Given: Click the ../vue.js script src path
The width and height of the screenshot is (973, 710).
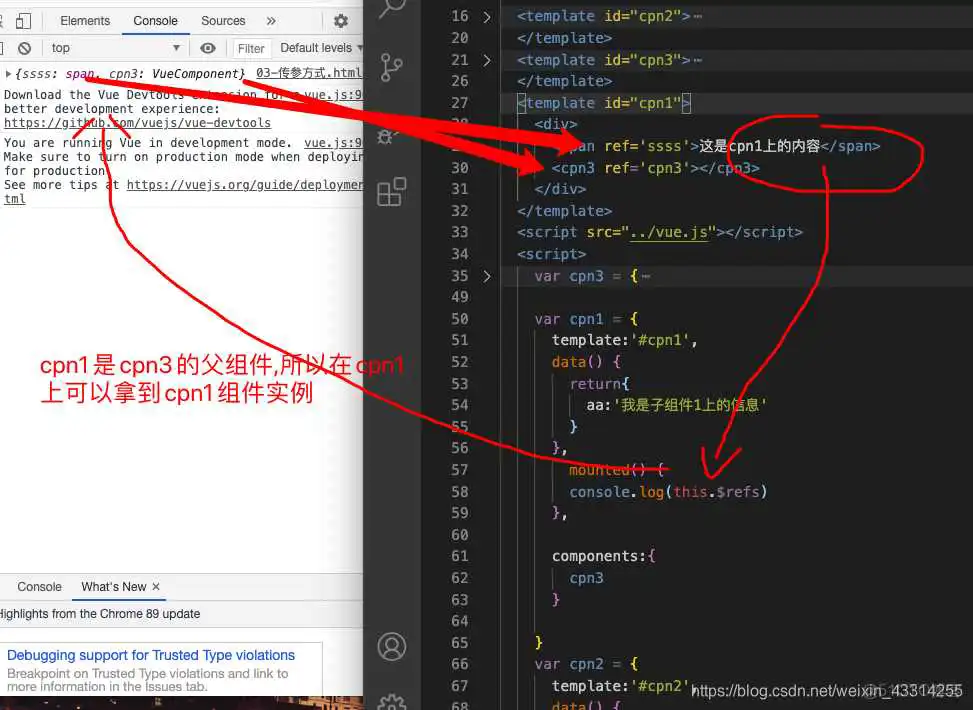Looking at the screenshot, I should (668, 233).
